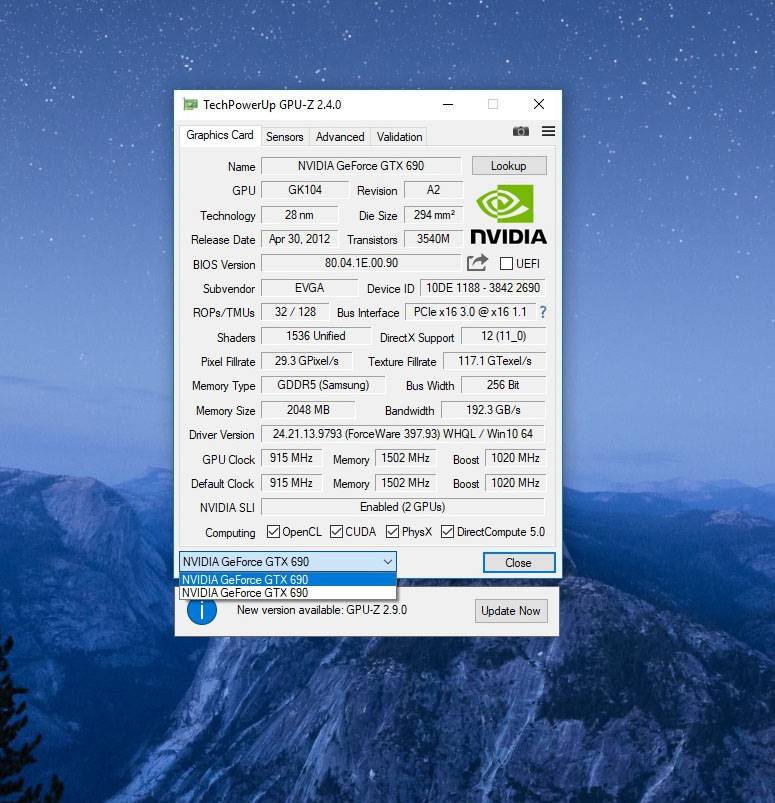Click the Update Now button

[x=511, y=611]
